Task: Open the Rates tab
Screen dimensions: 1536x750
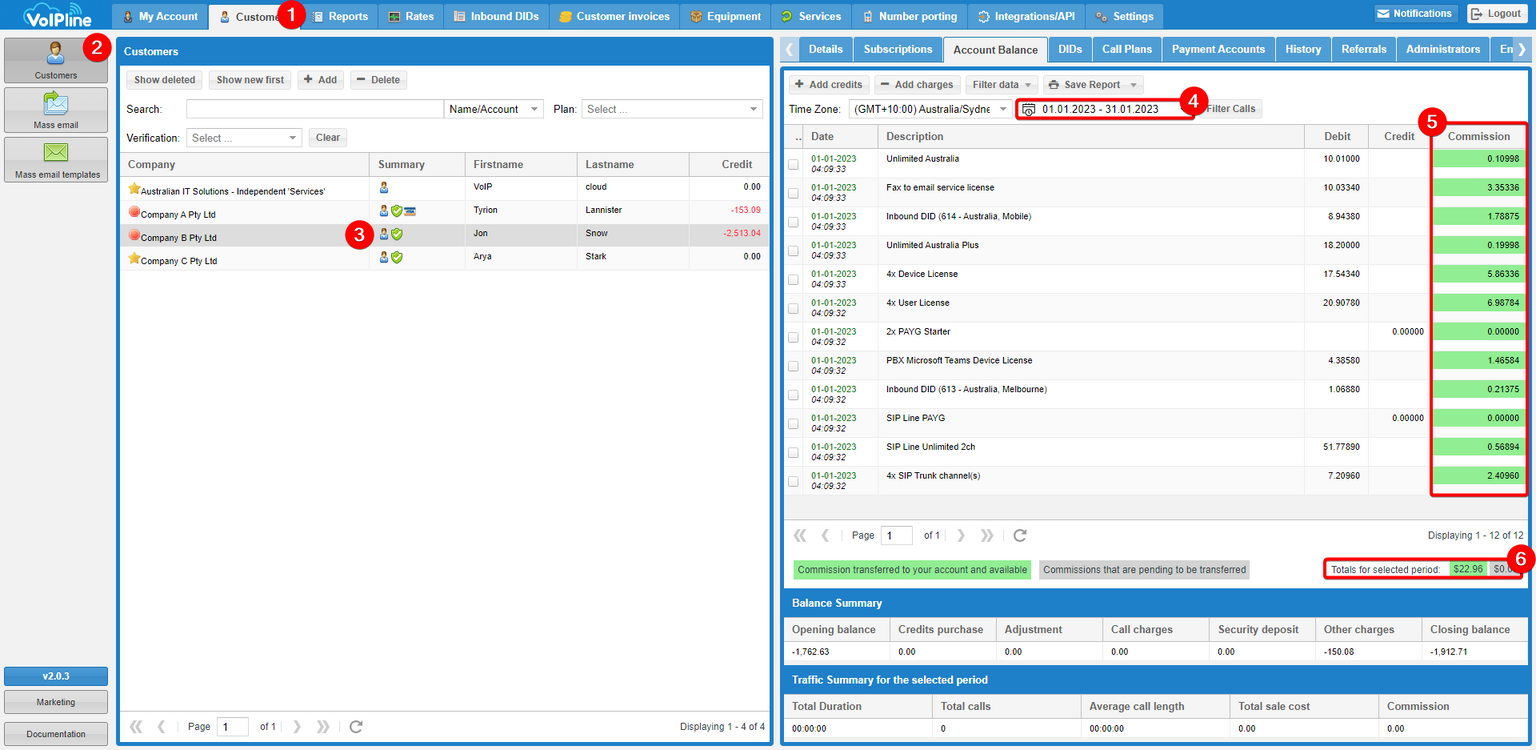Action: tap(411, 17)
